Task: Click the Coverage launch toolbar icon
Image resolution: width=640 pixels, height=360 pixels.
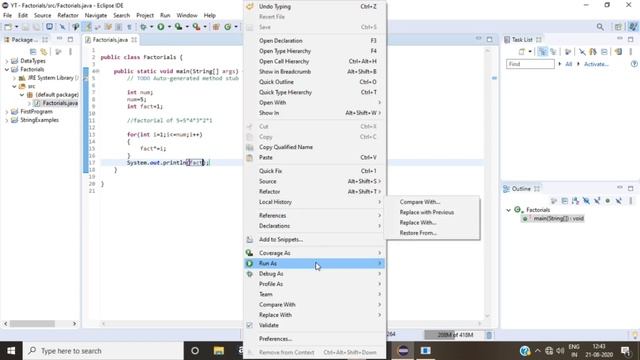Action: pos(178,27)
